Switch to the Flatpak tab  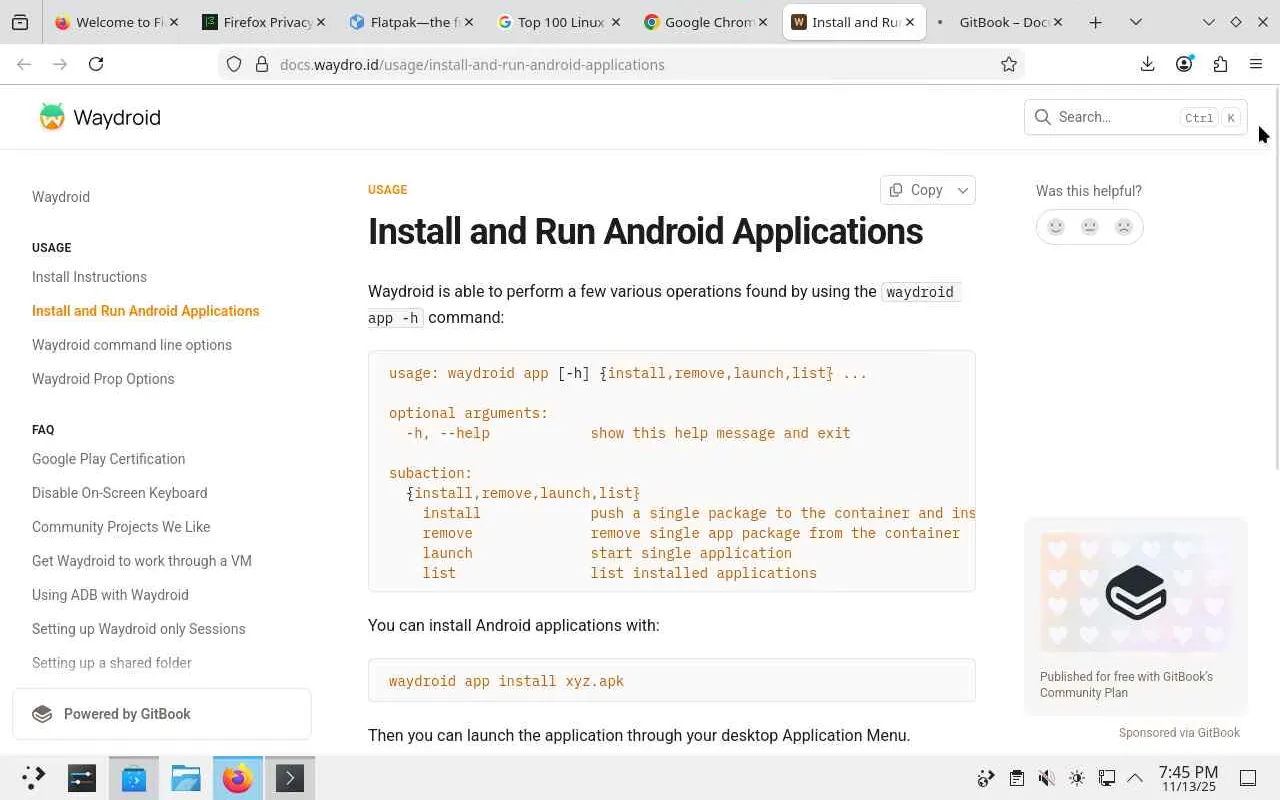tap(411, 22)
